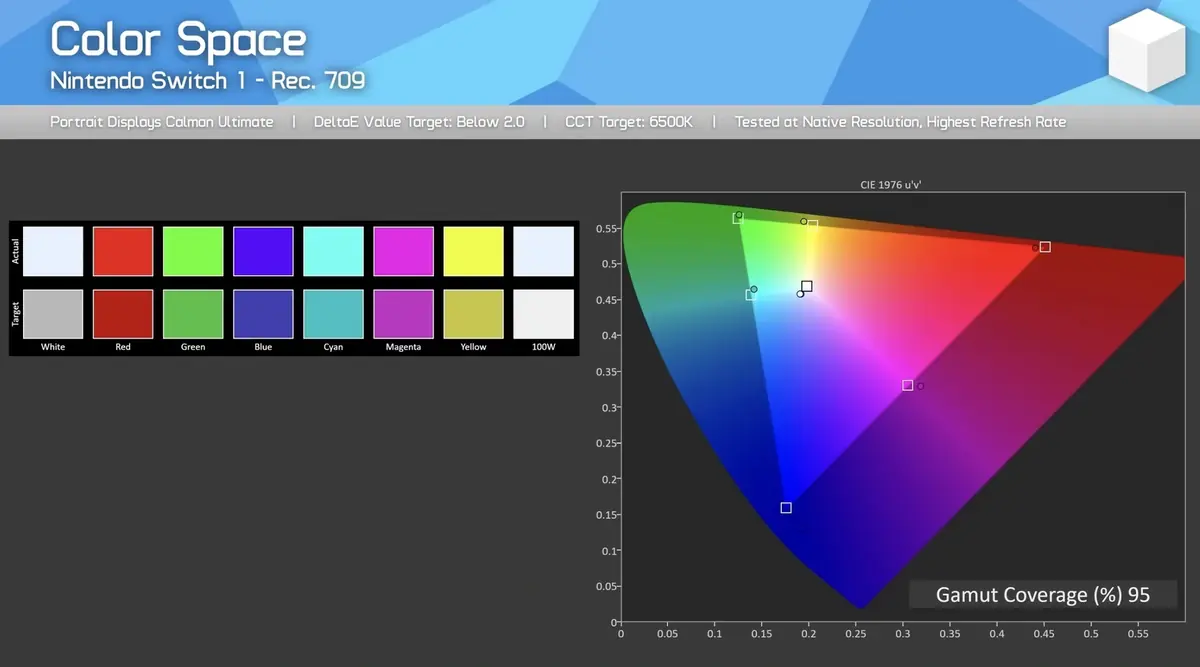Choose the Actual Blue swatch
The height and width of the screenshot is (667, 1200).
(x=263, y=251)
